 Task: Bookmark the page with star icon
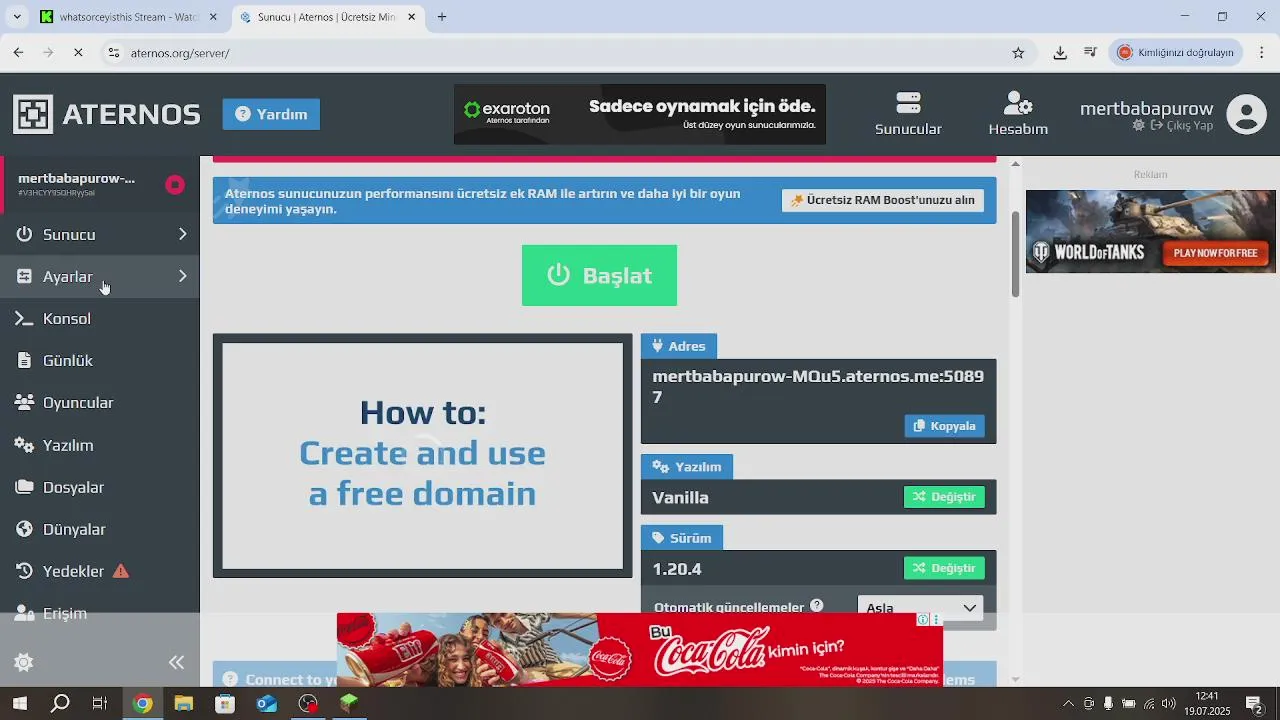(1018, 53)
